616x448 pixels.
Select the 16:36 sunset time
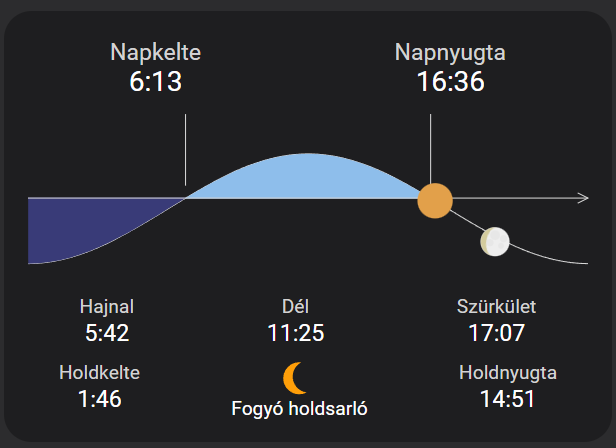(451, 82)
